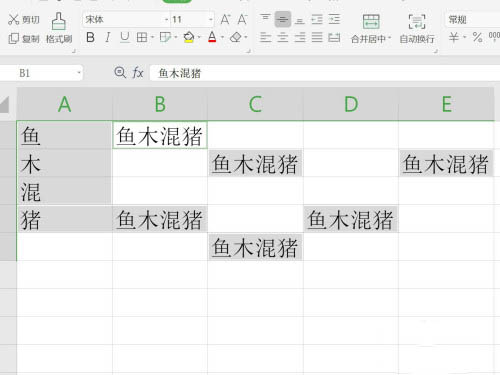500x375 pixels.
Task: Expand the eraser clear dropdown arrow
Action: click(x=246, y=37)
